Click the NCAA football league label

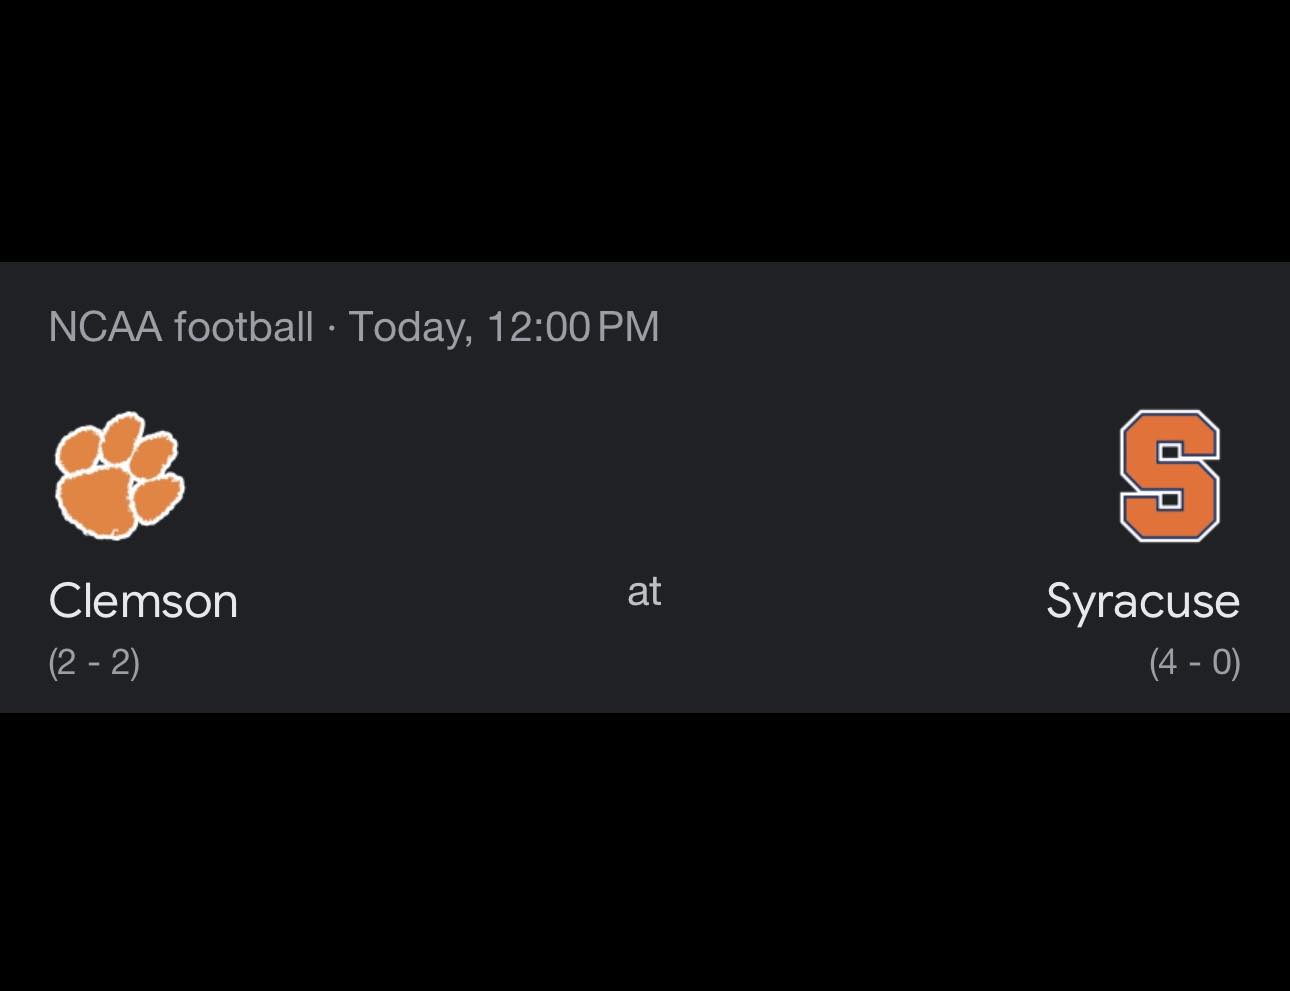(x=181, y=327)
